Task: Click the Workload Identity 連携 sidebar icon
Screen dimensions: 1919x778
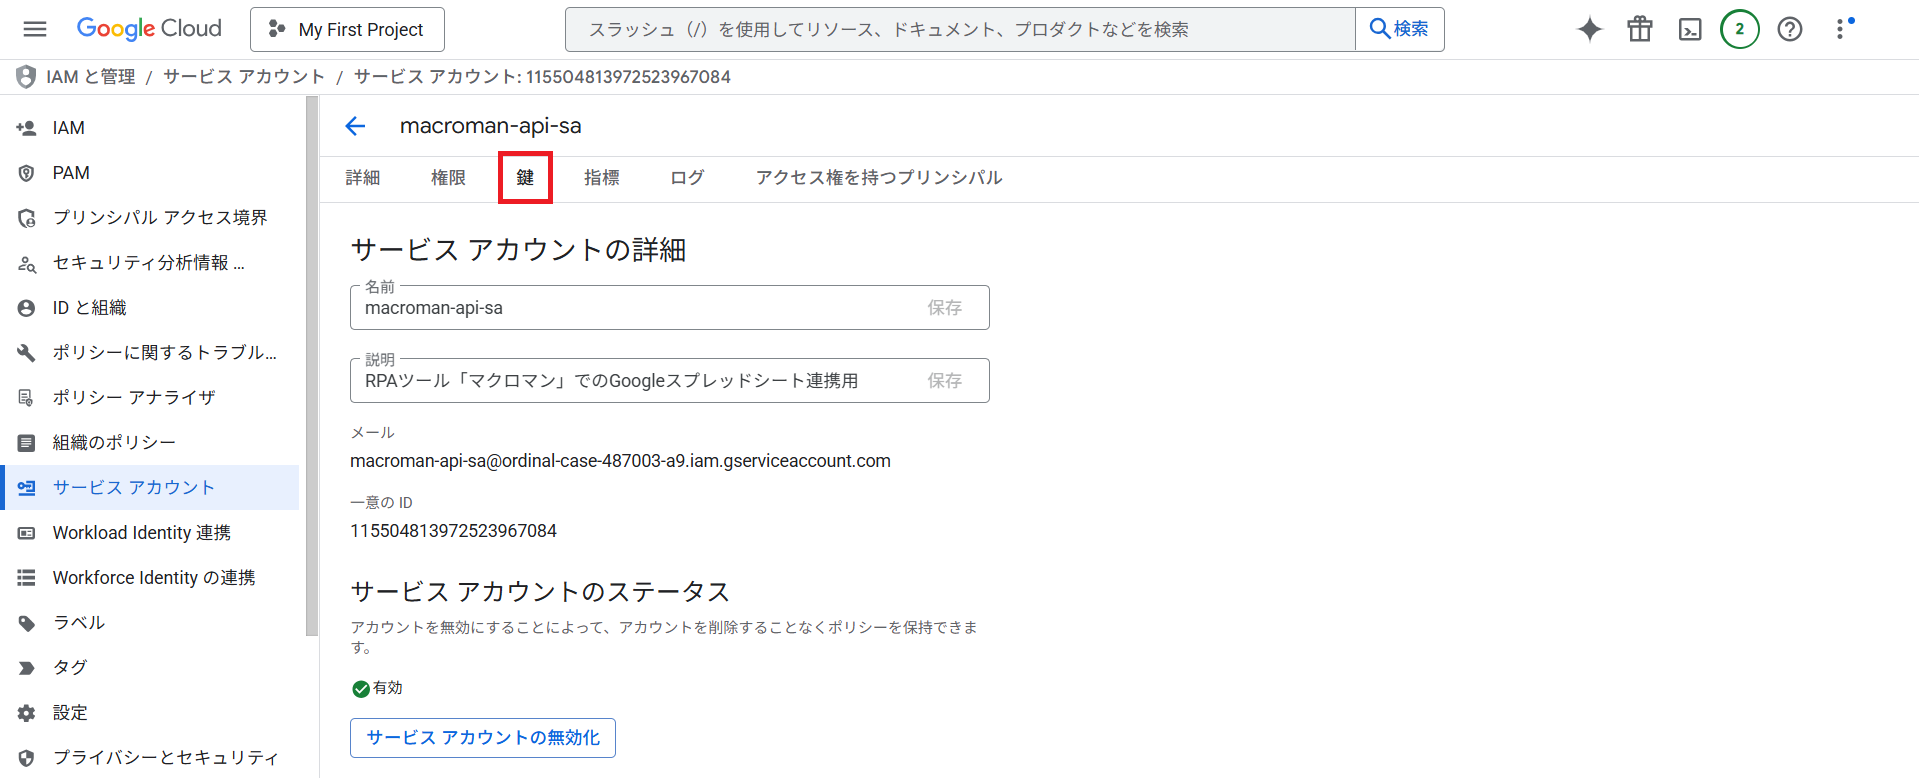Action: tap(27, 533)
